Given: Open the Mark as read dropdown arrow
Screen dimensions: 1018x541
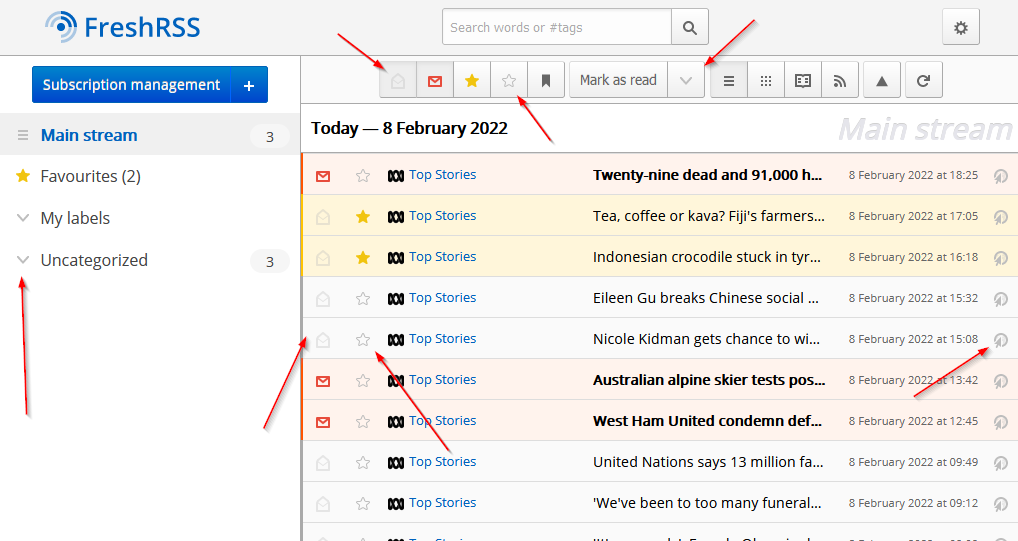Looking at the screenshot, I should click(685, 81).
